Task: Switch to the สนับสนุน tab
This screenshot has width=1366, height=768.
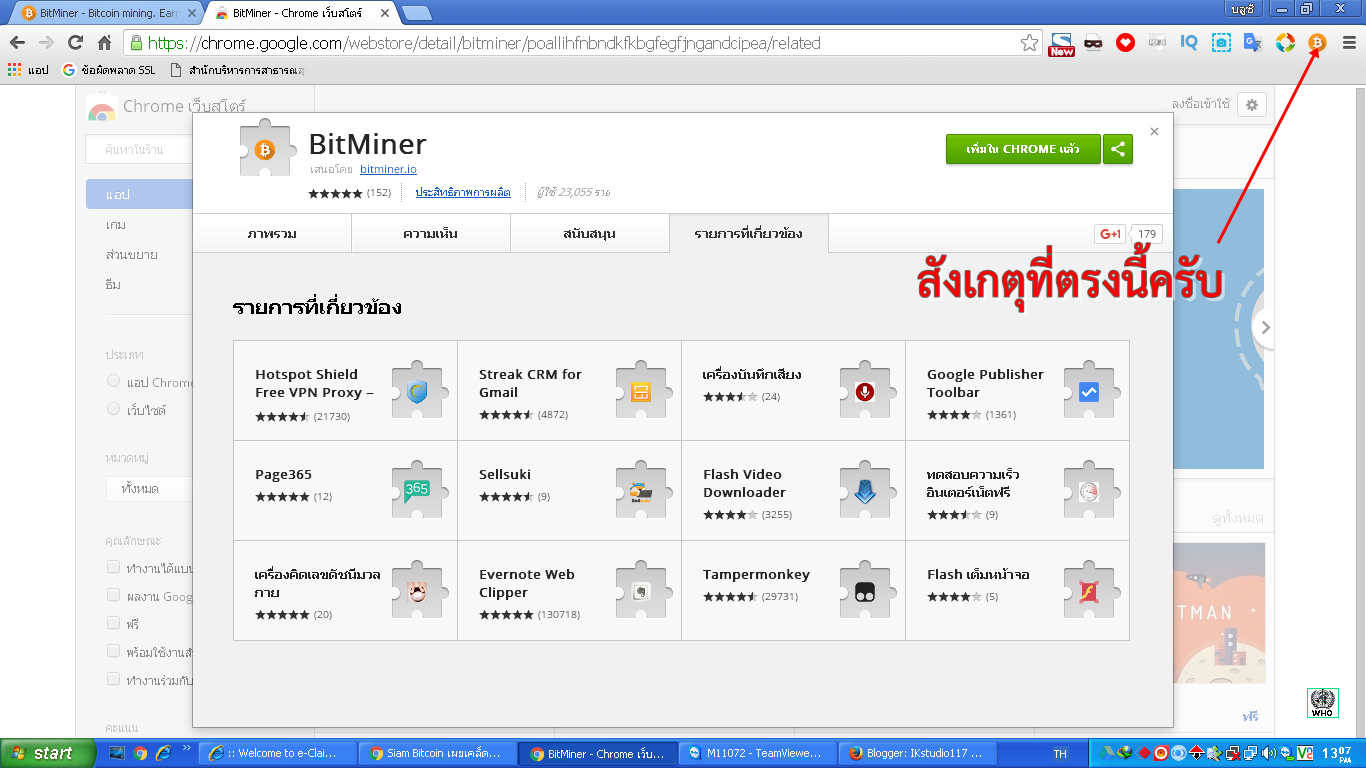Action: tap(590, 234)
